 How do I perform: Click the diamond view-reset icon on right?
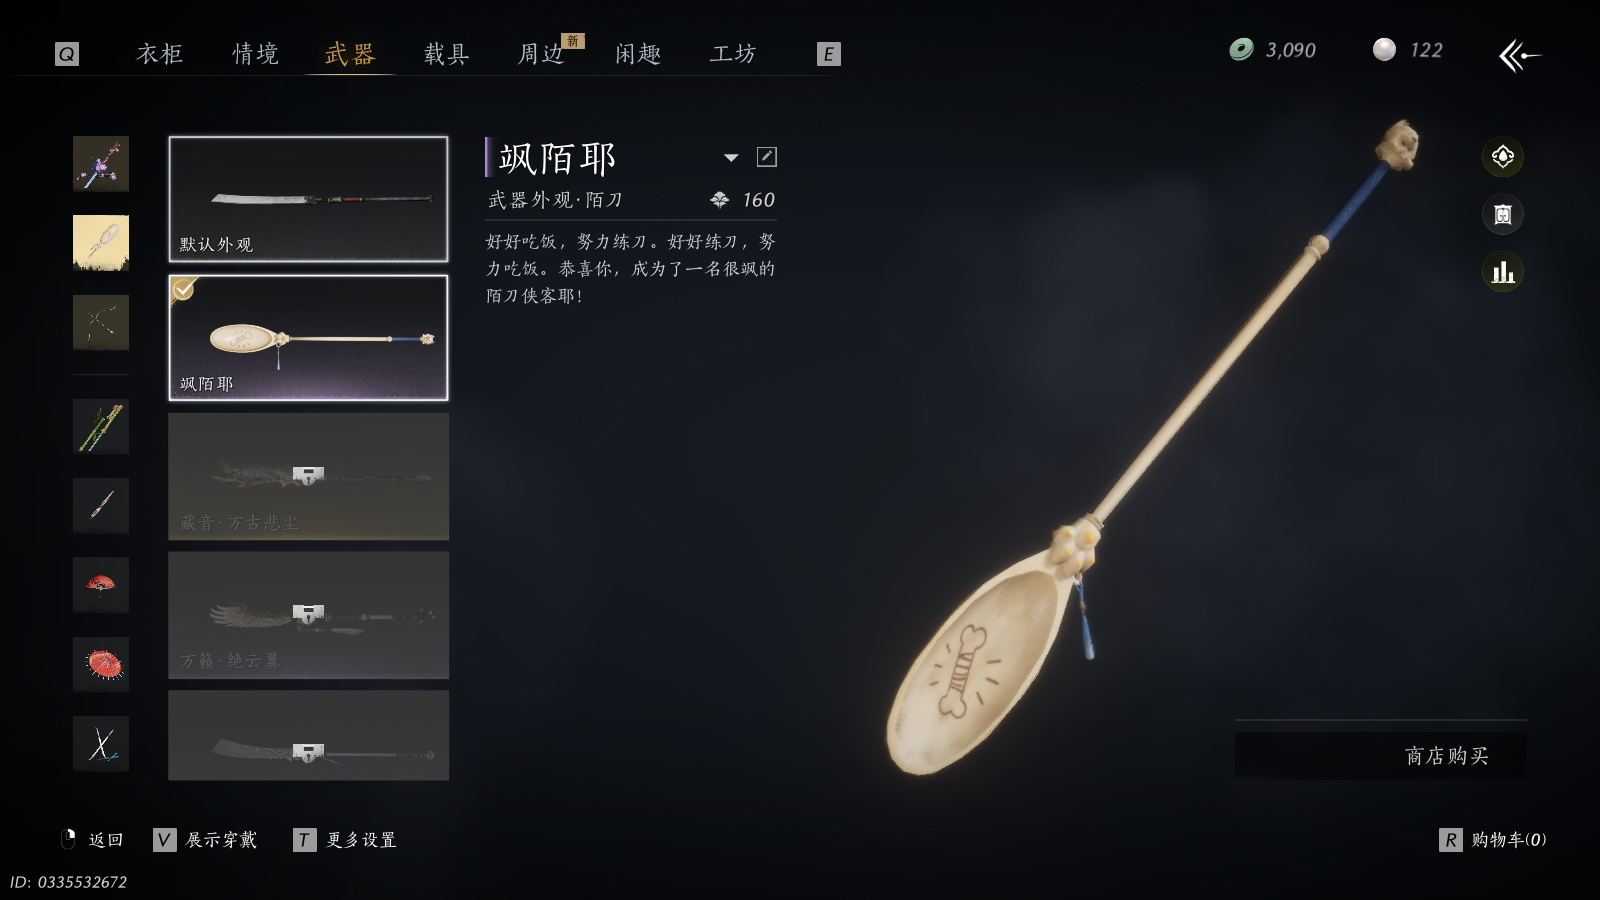coord(1502,156)
